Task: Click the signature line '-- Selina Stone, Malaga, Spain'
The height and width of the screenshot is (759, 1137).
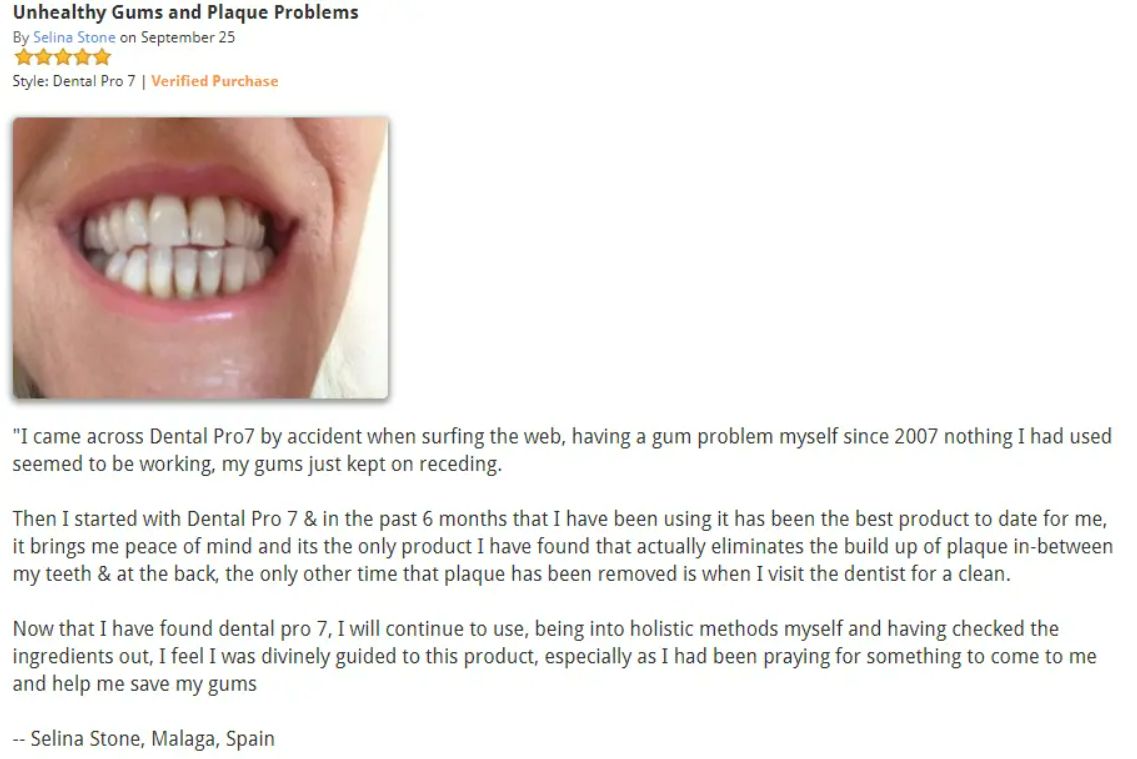Action: [144, 739]
